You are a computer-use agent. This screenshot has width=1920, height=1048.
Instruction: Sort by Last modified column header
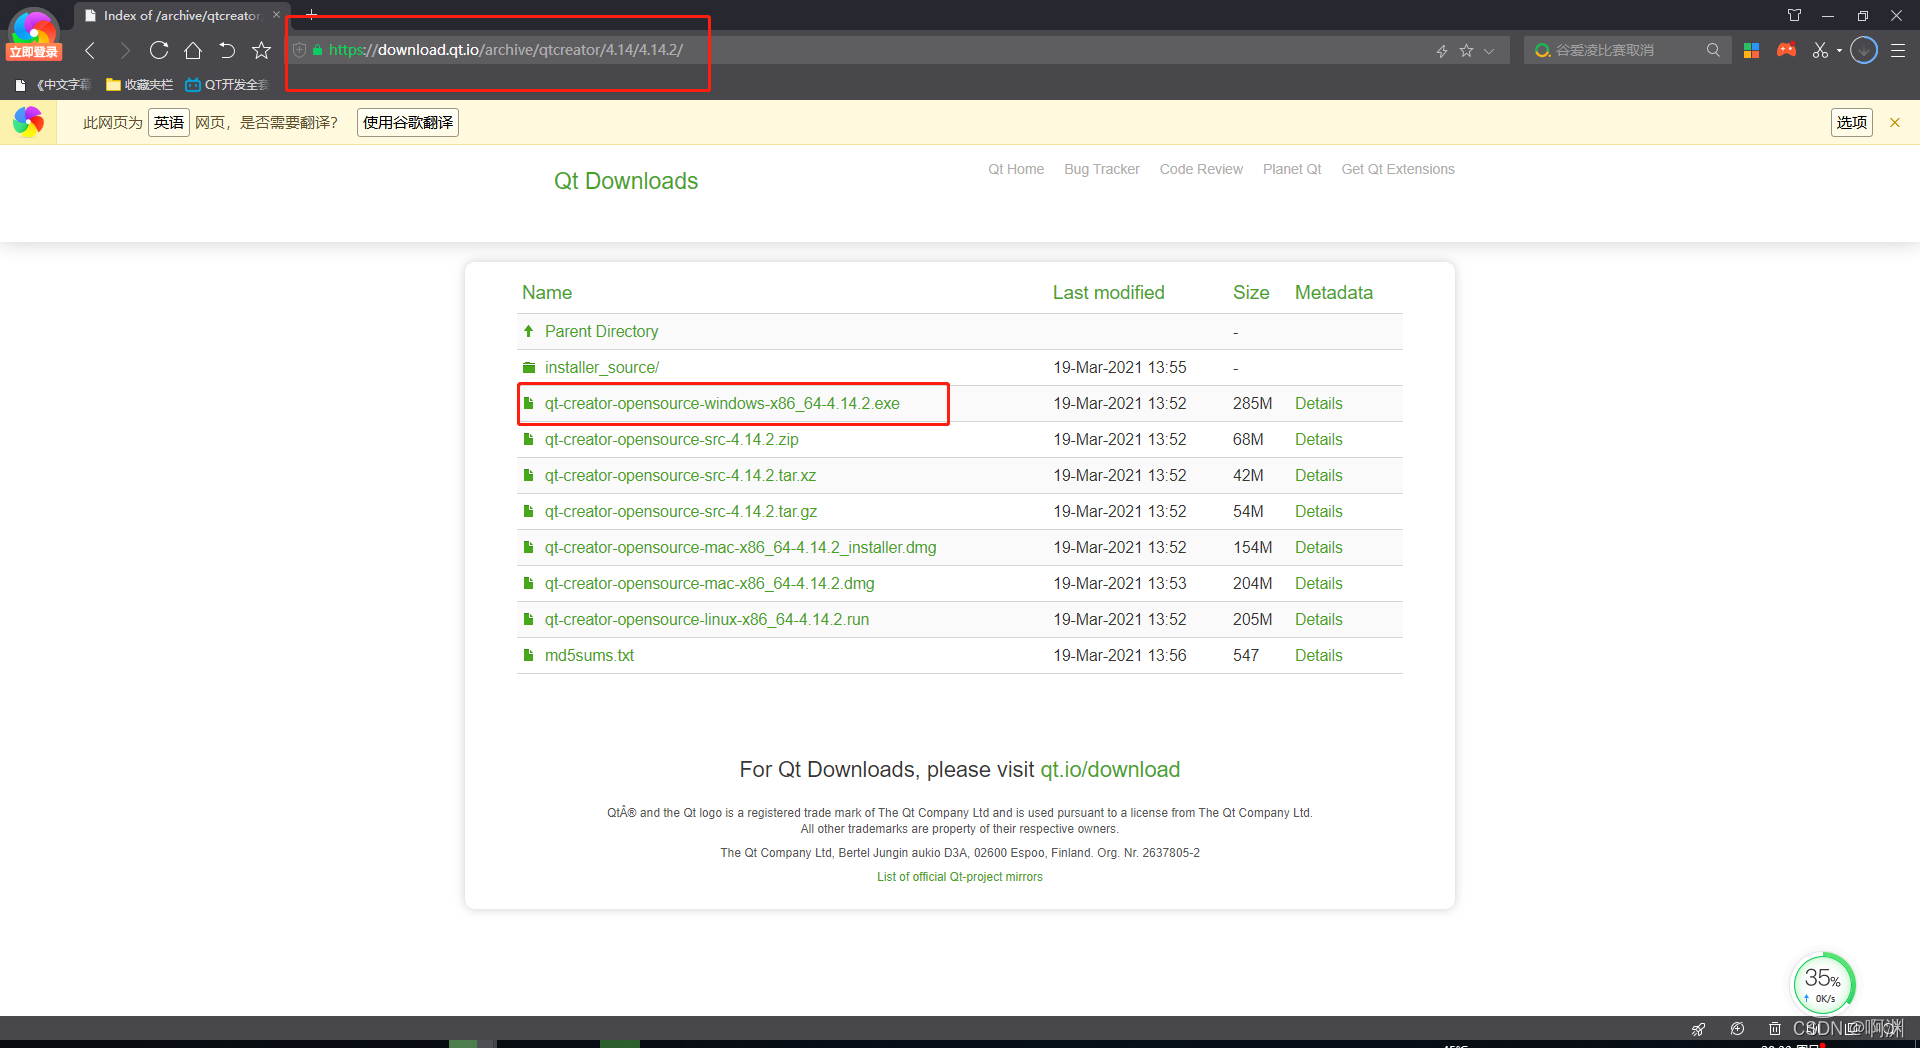[x=1108, y=293]
